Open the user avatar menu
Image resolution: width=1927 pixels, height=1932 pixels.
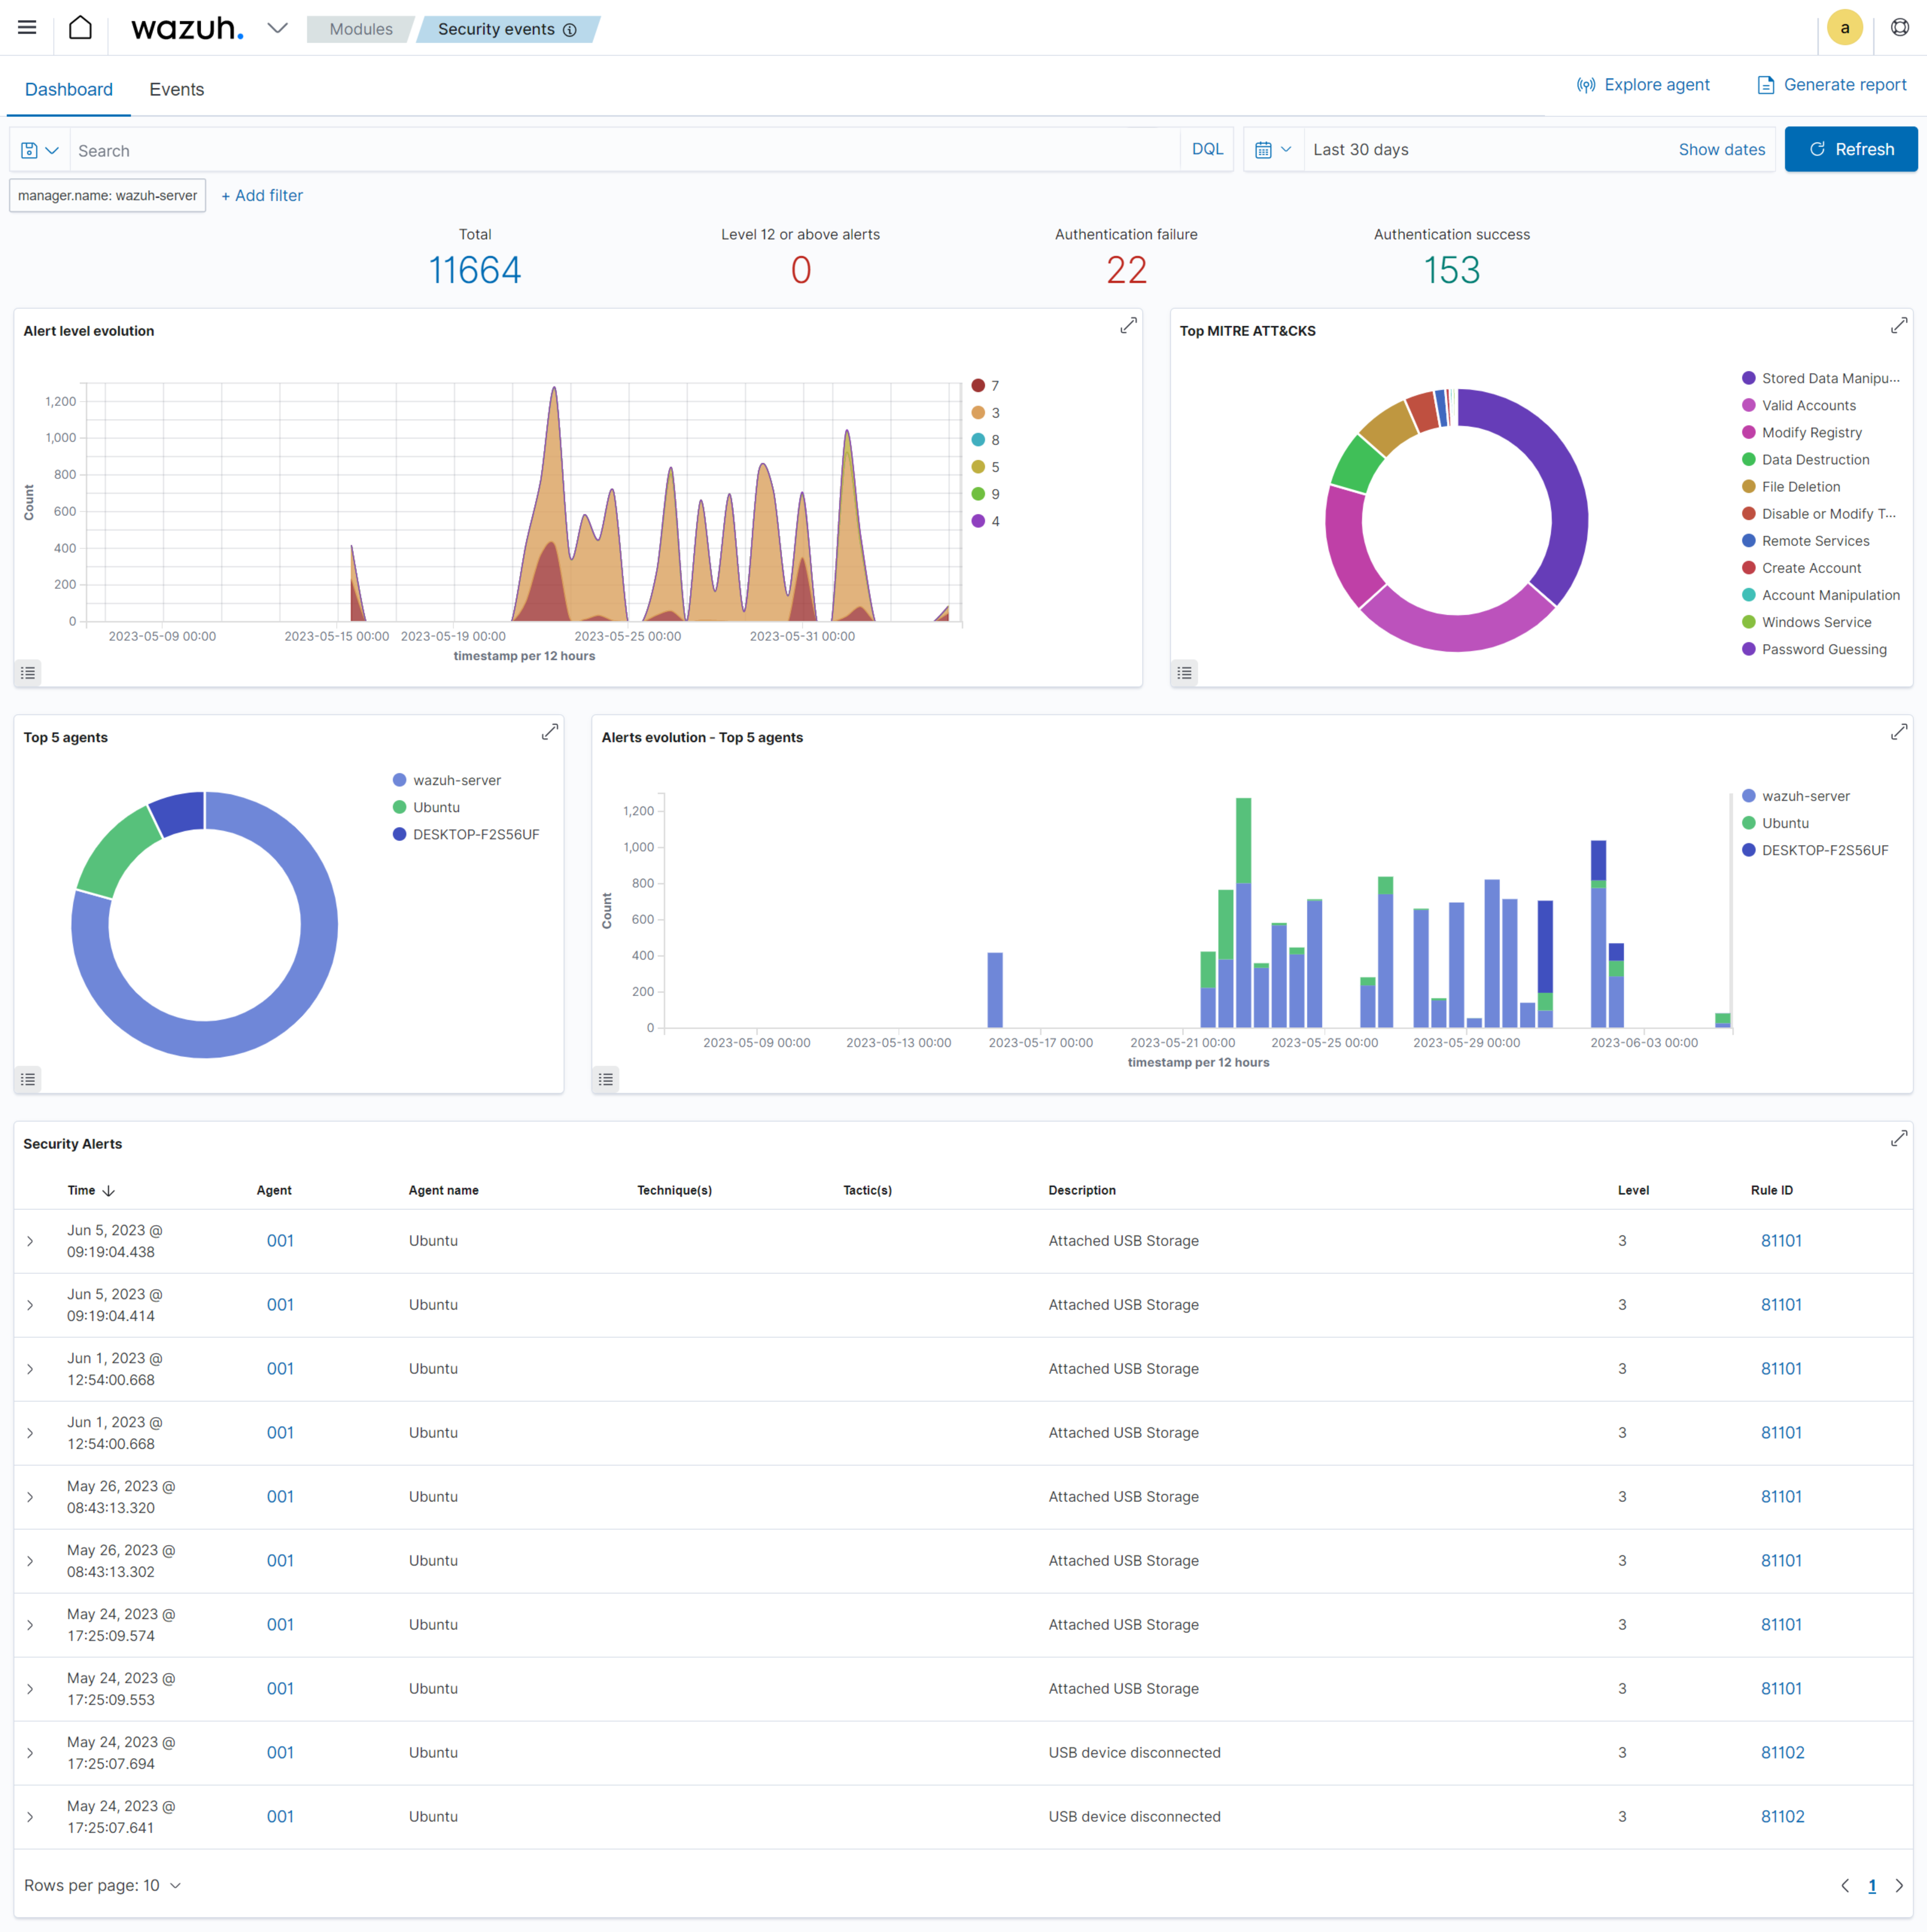(1844, 28)
